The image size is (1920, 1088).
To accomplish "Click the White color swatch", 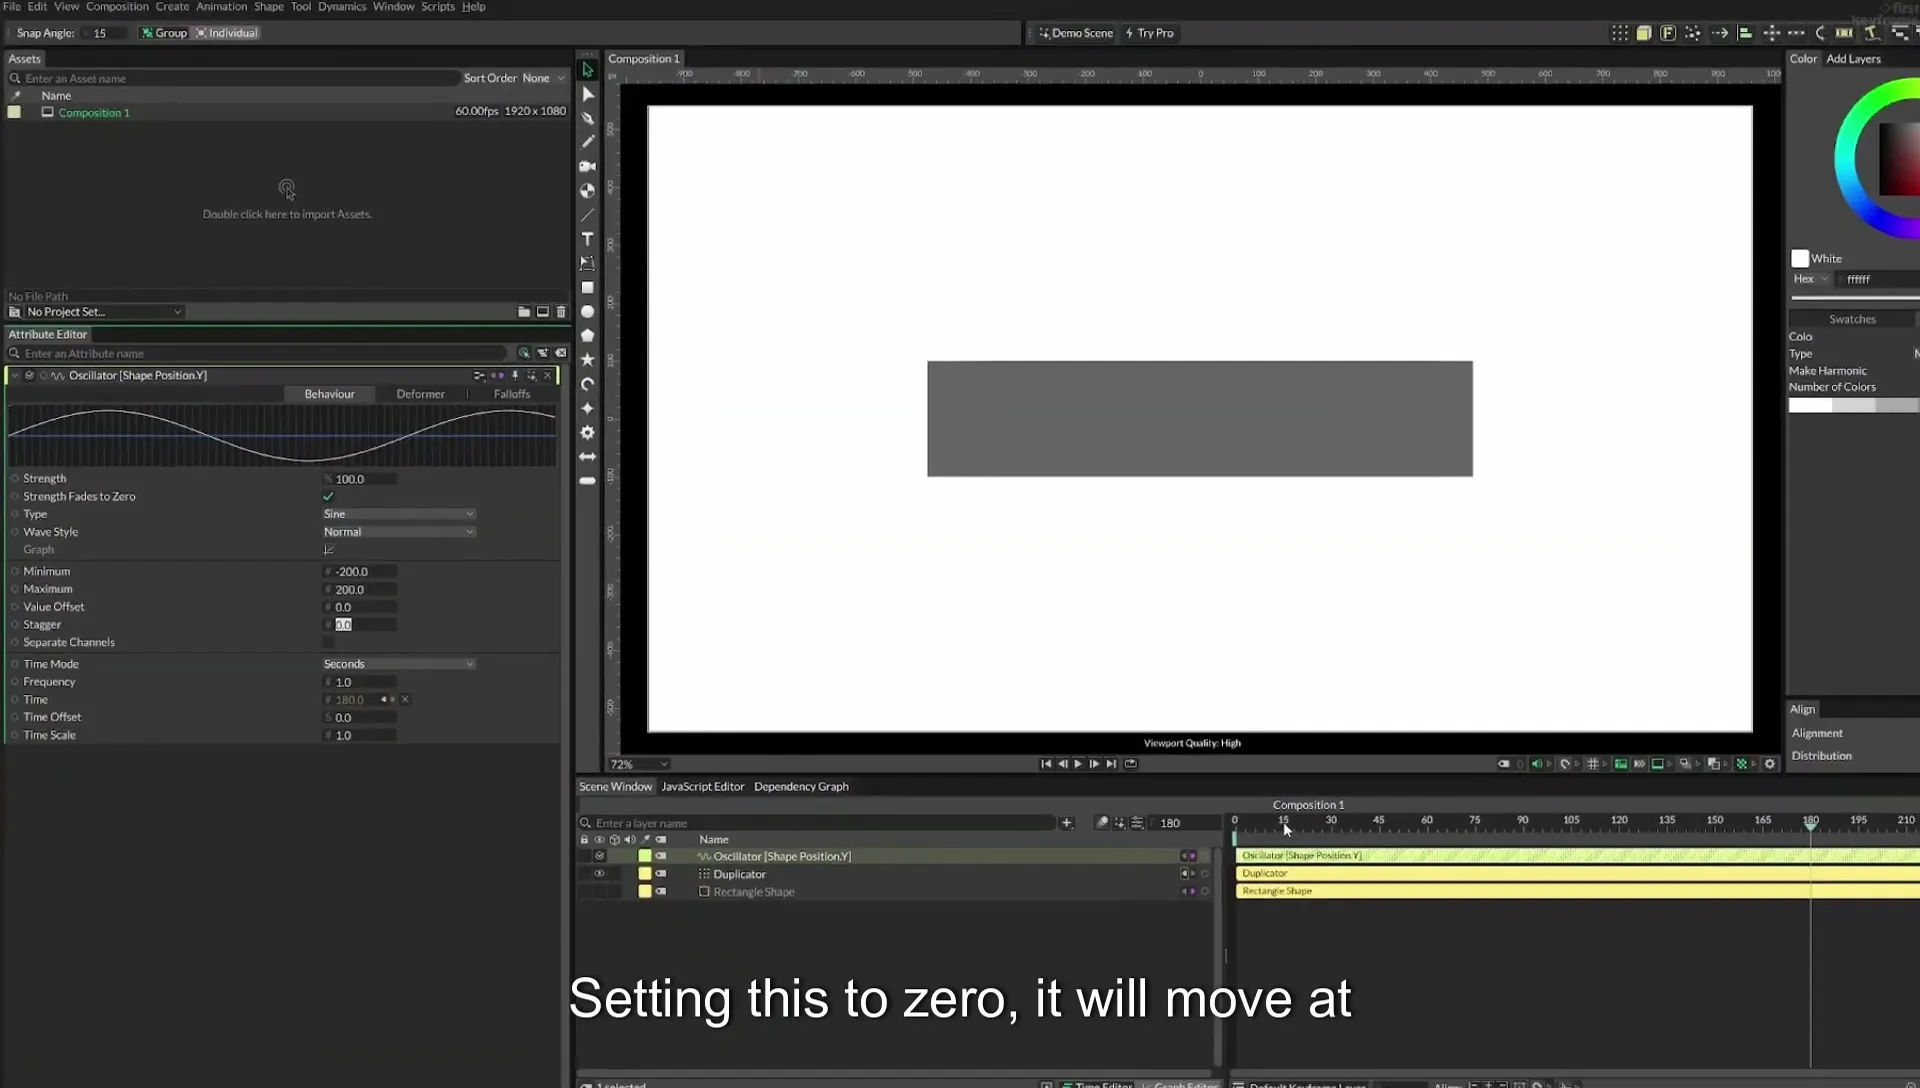I will click(1800, 259).
